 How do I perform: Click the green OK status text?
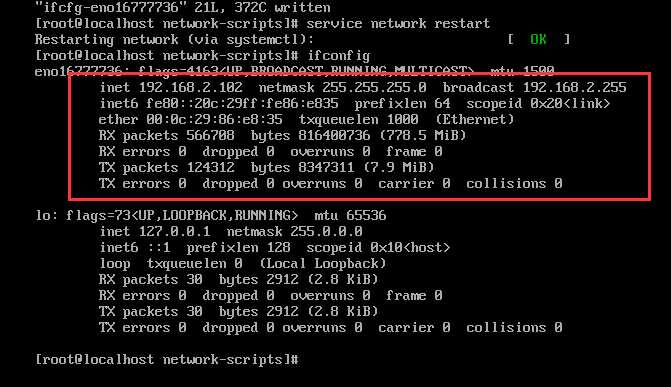pos(538,39)
